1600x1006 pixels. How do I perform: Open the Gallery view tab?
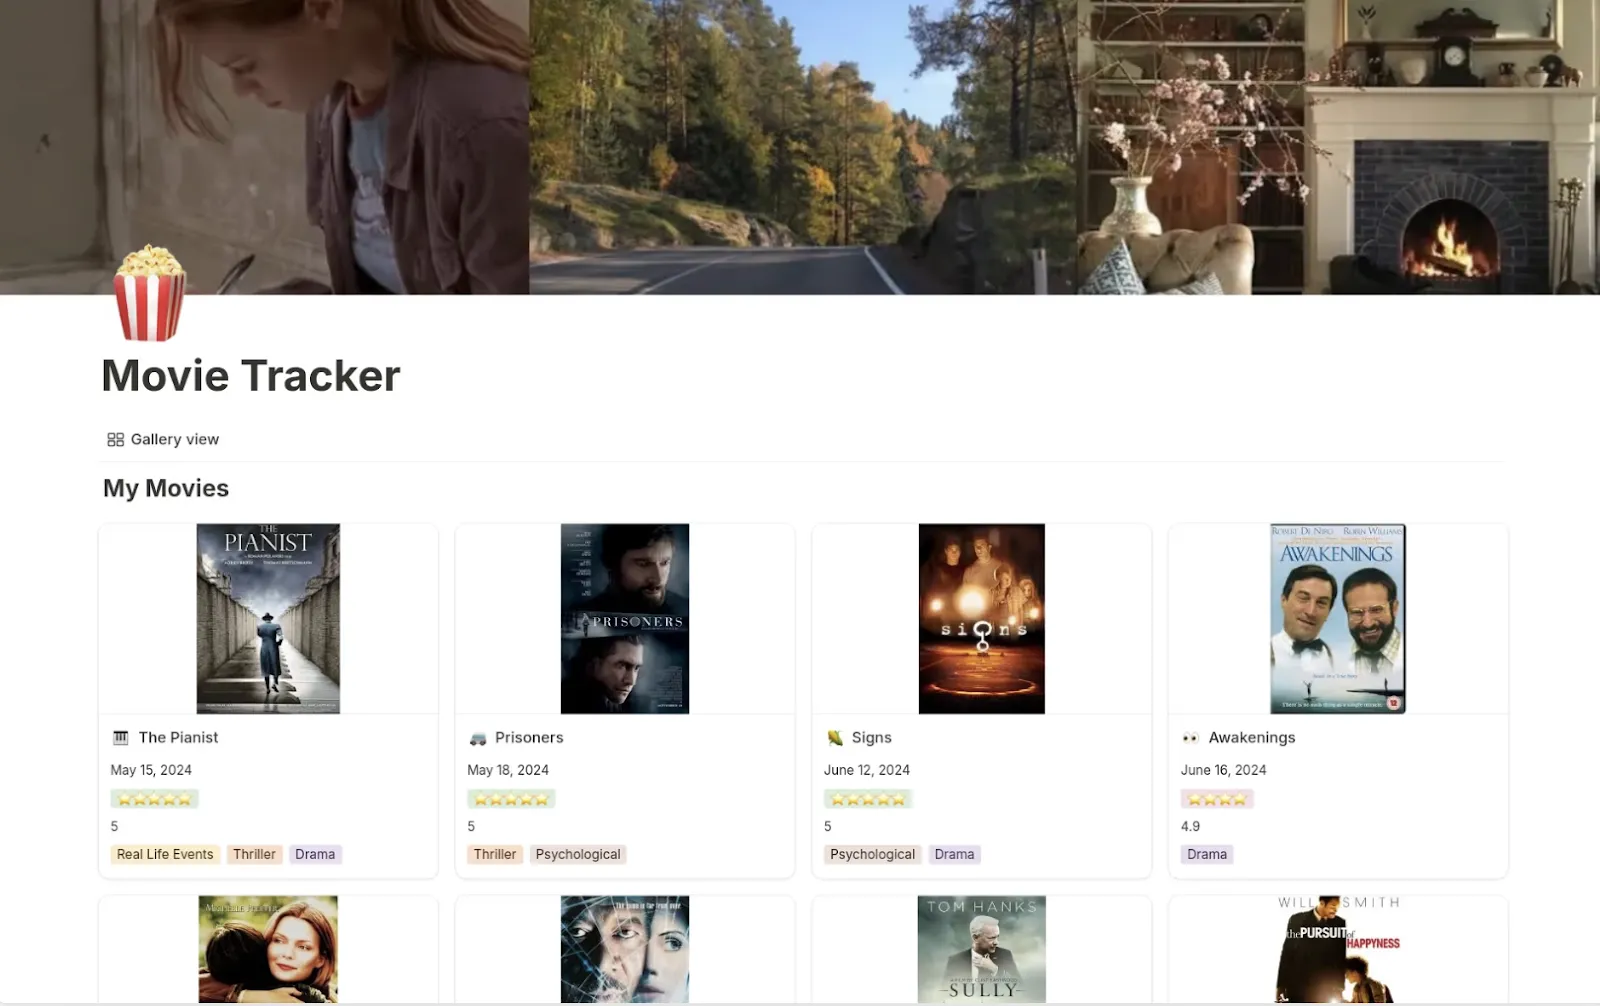163,439
